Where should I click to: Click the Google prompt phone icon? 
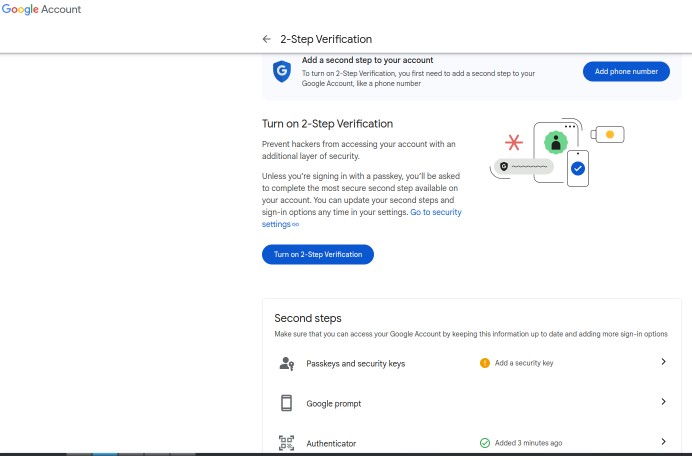286,403
